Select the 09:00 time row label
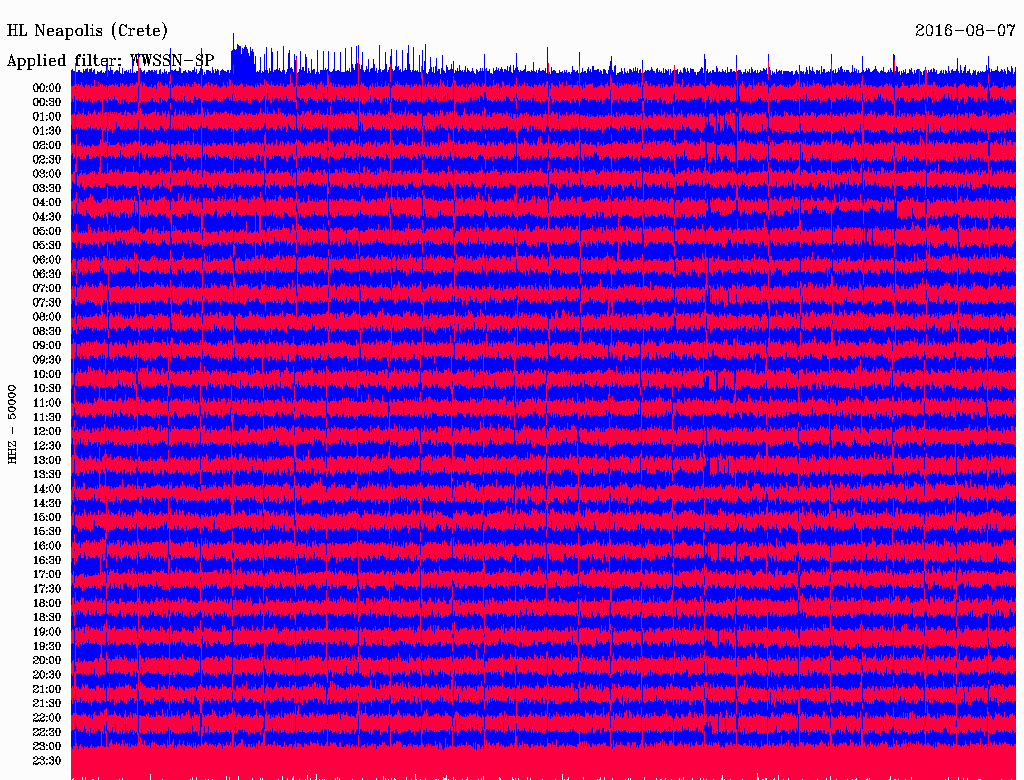Viewport: 1024px width, 780px height. point(47,346)
